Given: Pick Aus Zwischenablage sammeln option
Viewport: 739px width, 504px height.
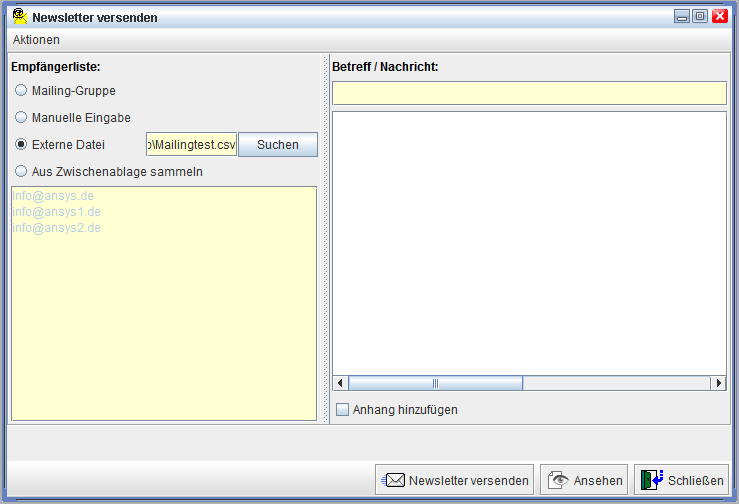Looking at the screenshot, I should click(x=21, y=171).
